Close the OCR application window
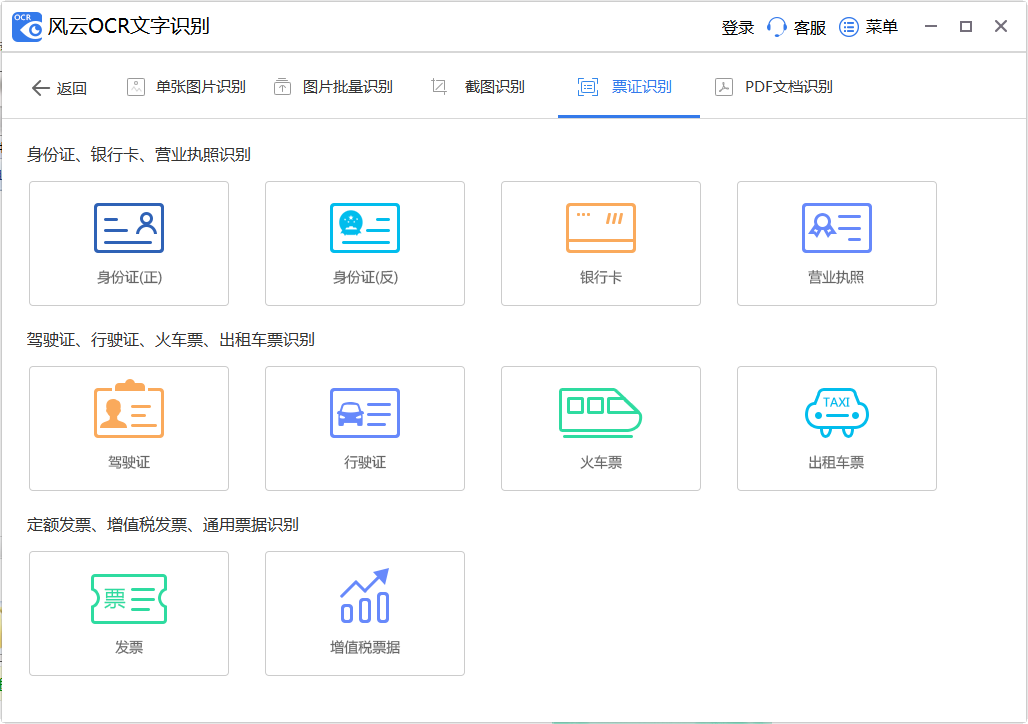This screenshot has width=1028, height=724. point(1000,26)
